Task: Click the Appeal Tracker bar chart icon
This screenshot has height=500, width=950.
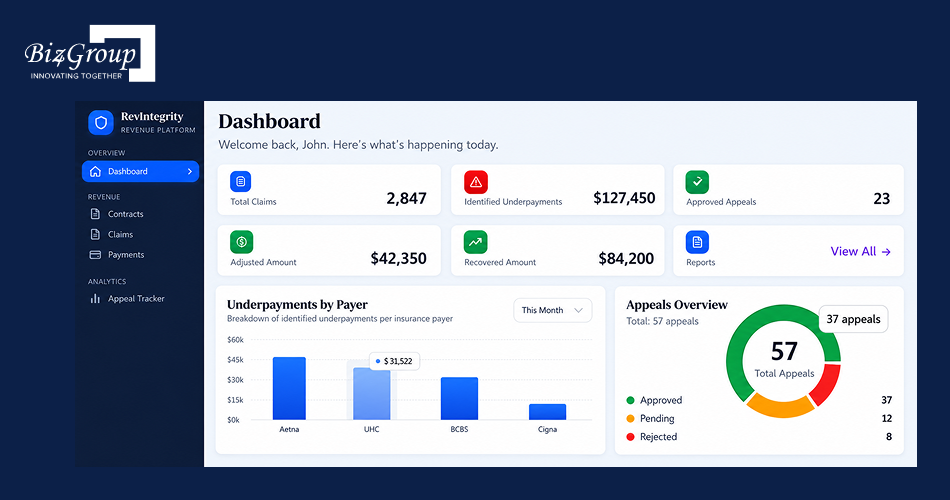Action: point(95,298)
